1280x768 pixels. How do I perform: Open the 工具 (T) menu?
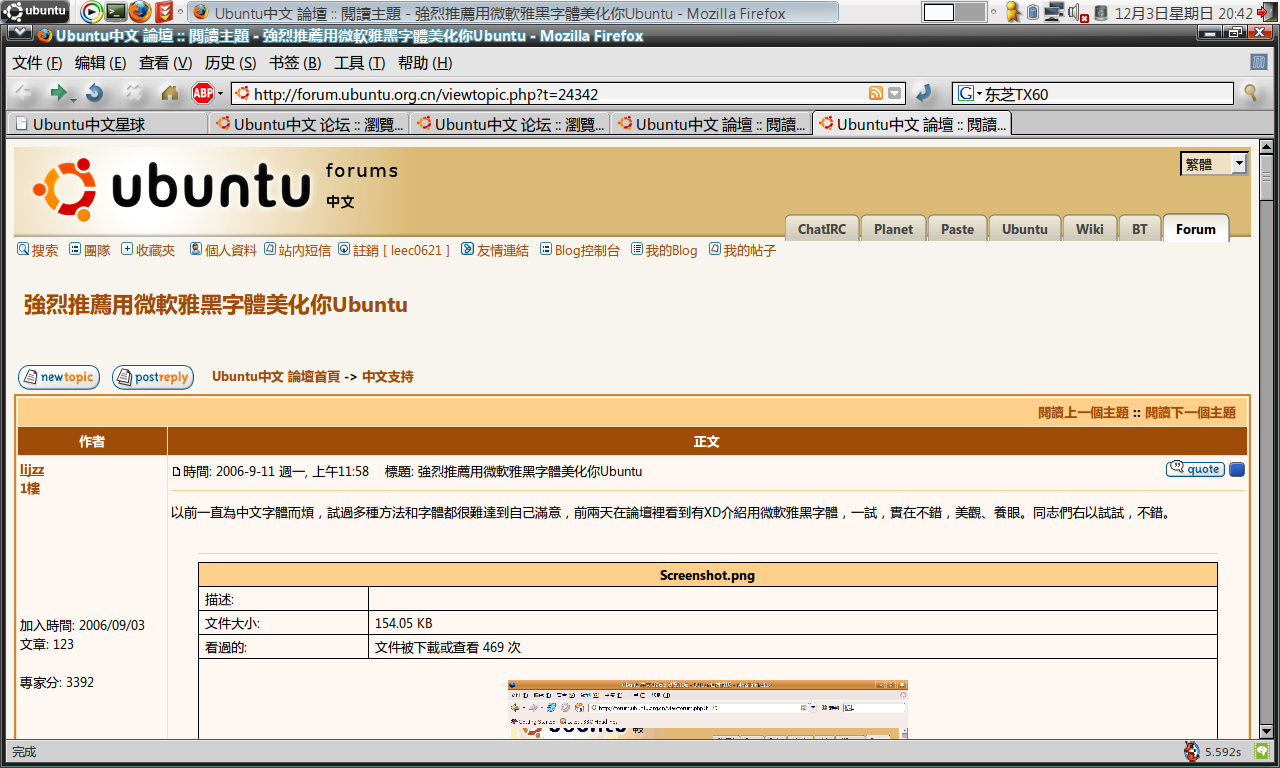click(x=359, y=63)
